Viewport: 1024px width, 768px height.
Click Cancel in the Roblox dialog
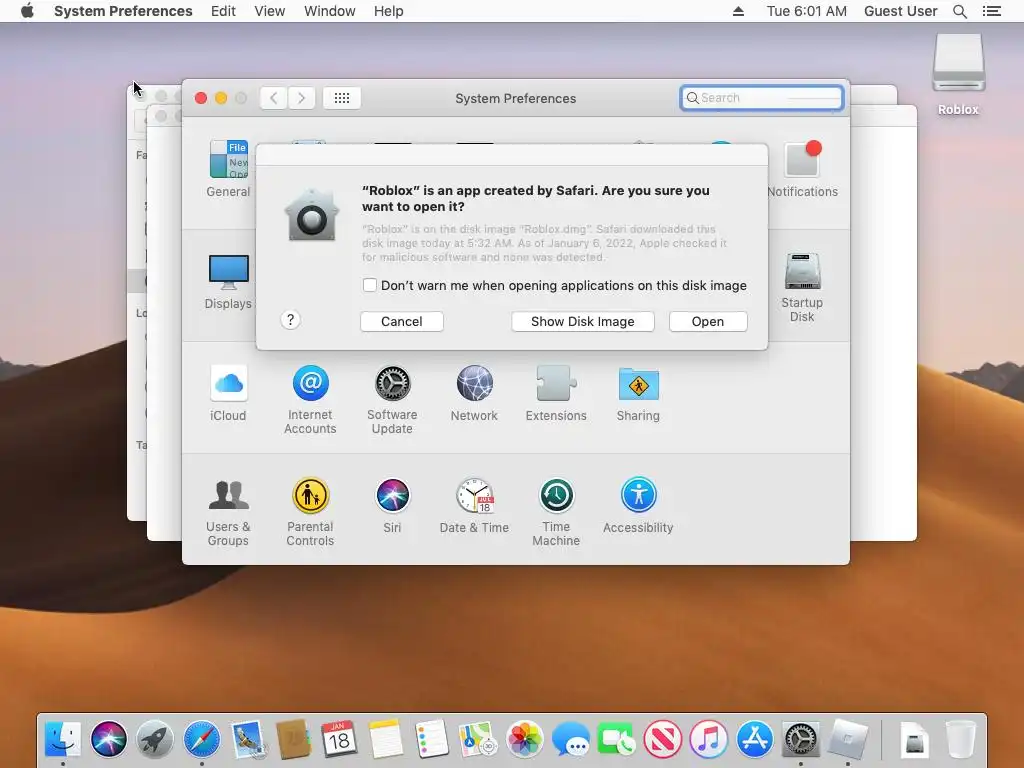pos(402,321)
